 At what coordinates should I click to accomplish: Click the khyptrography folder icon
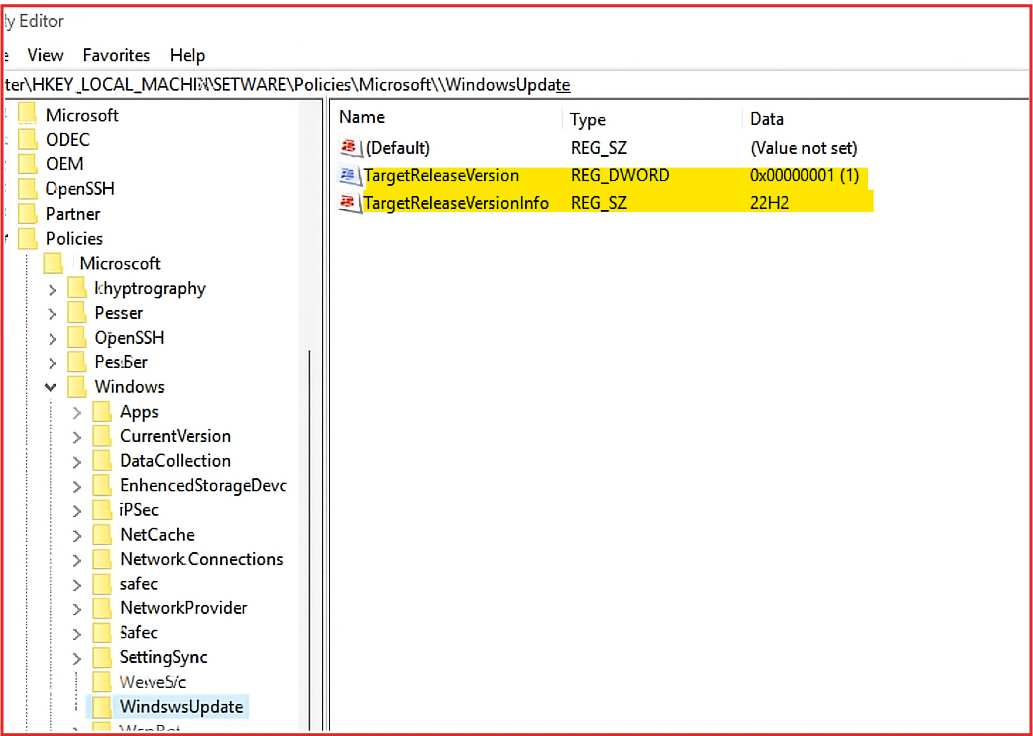point(77,288)
